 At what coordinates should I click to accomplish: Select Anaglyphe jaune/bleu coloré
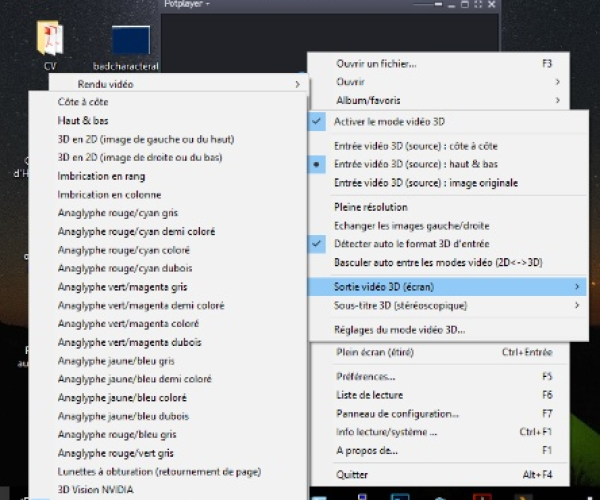coord(168,398)
